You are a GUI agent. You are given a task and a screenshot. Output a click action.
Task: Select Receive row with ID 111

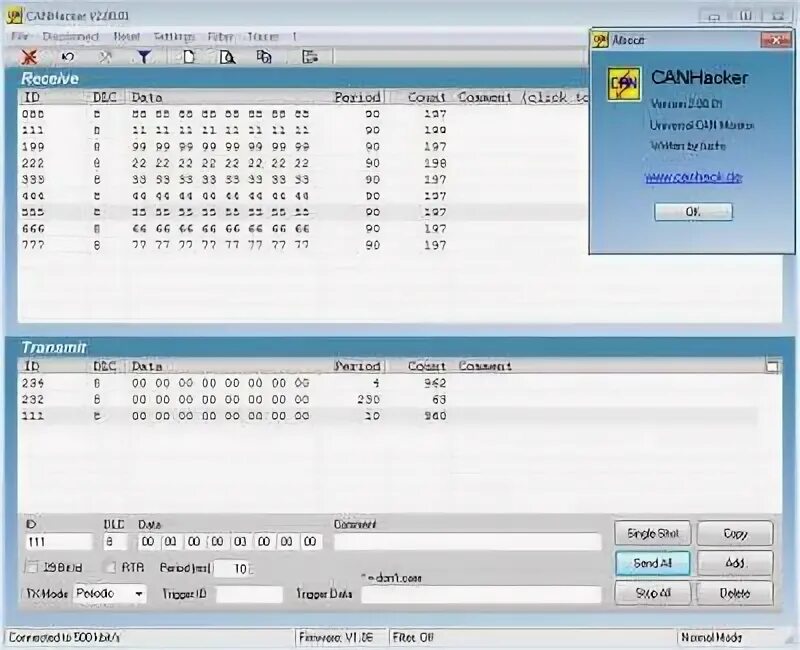tap(302, 130)
